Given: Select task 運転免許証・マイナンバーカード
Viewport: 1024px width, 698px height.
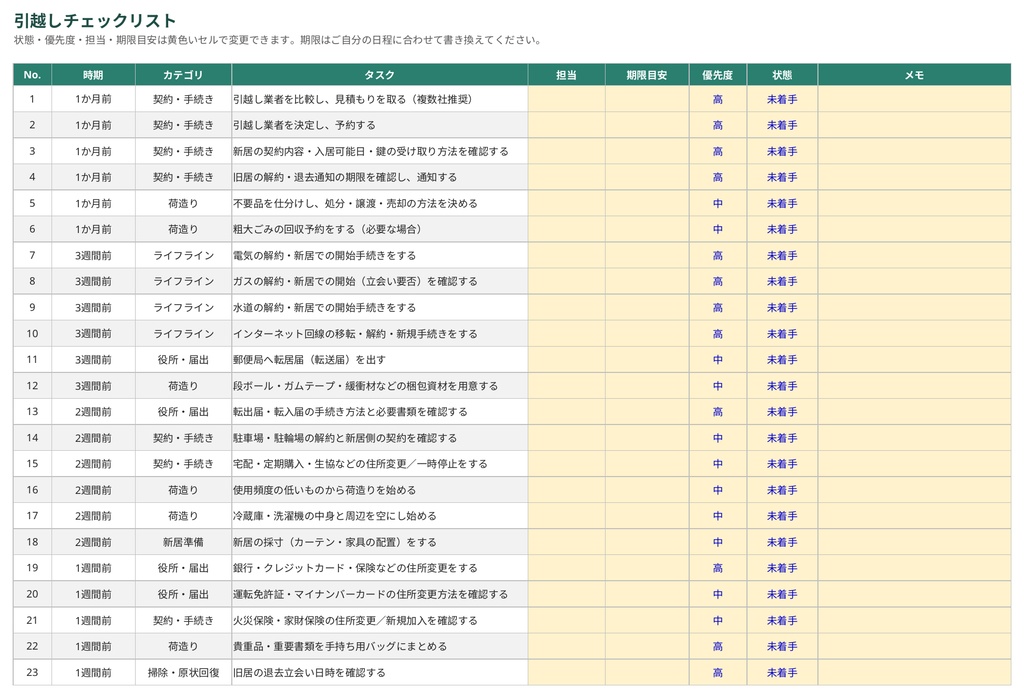Looking at the screenshot, I should 379,594.
